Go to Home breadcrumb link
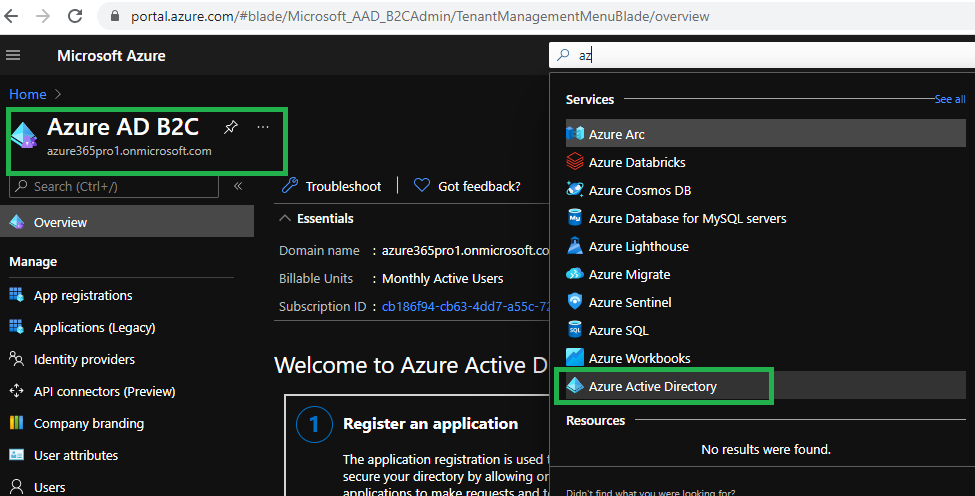Image resolution: width=975 pixels, height=496 pixels. pyautogui.click(x=27, y=94)
